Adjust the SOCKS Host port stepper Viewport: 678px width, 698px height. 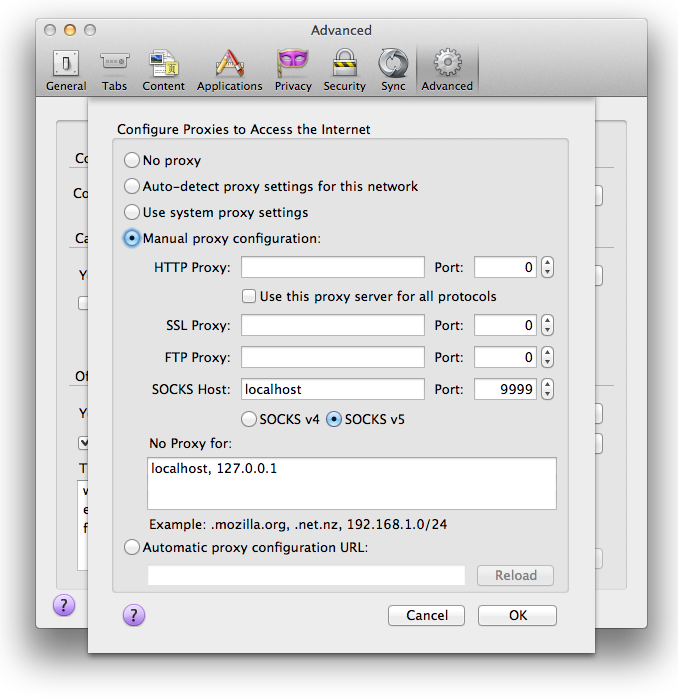[x=547, y=390]
